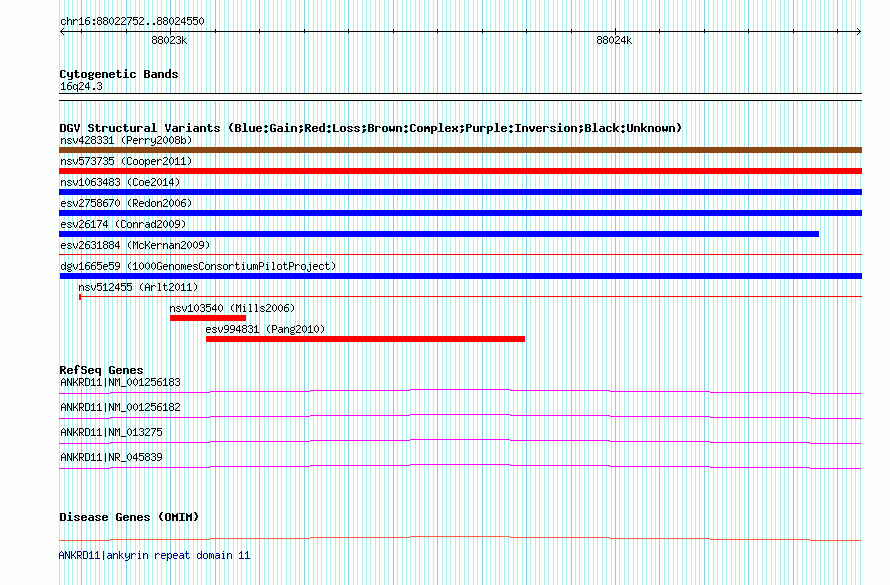This screenshot has height=585, width=890.
Task: Open variant nsv573735 (Cooper2011) label
Action: tap(126, 161)
